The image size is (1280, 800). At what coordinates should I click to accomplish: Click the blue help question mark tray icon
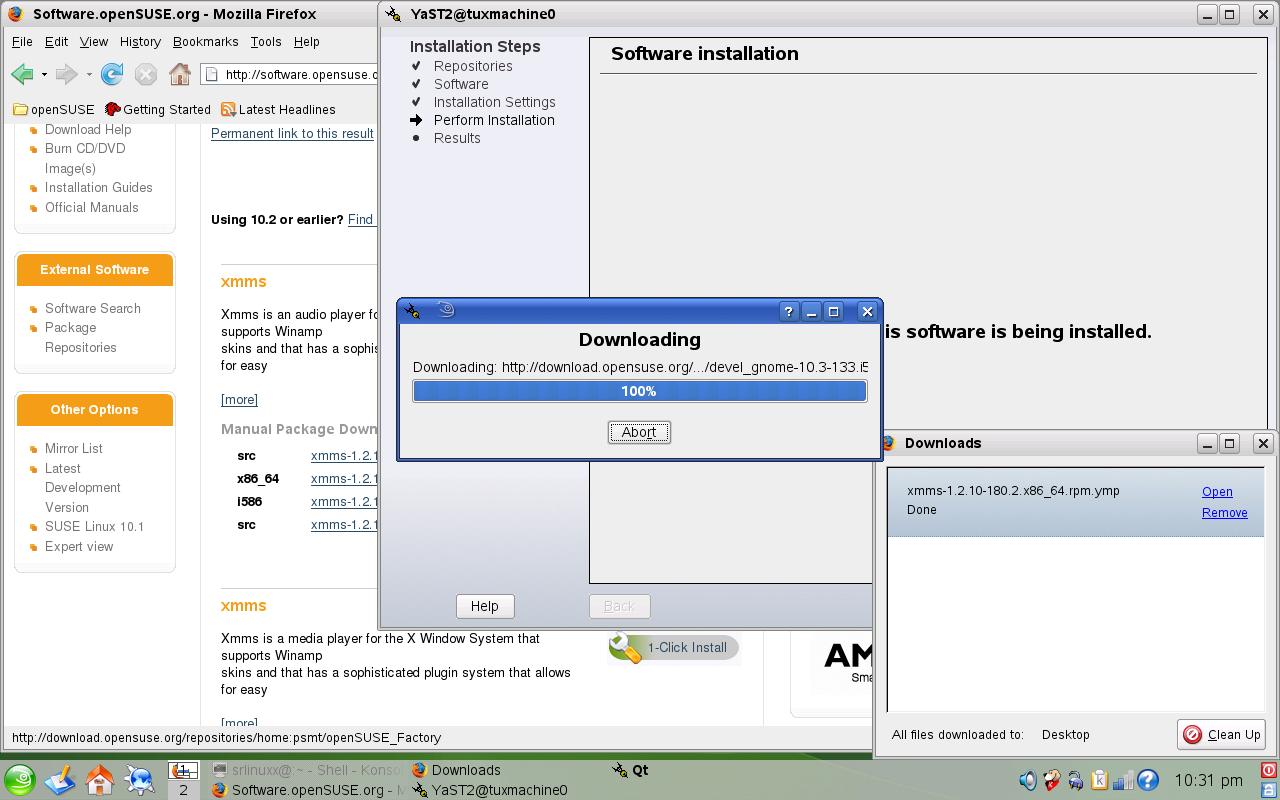1148,780
